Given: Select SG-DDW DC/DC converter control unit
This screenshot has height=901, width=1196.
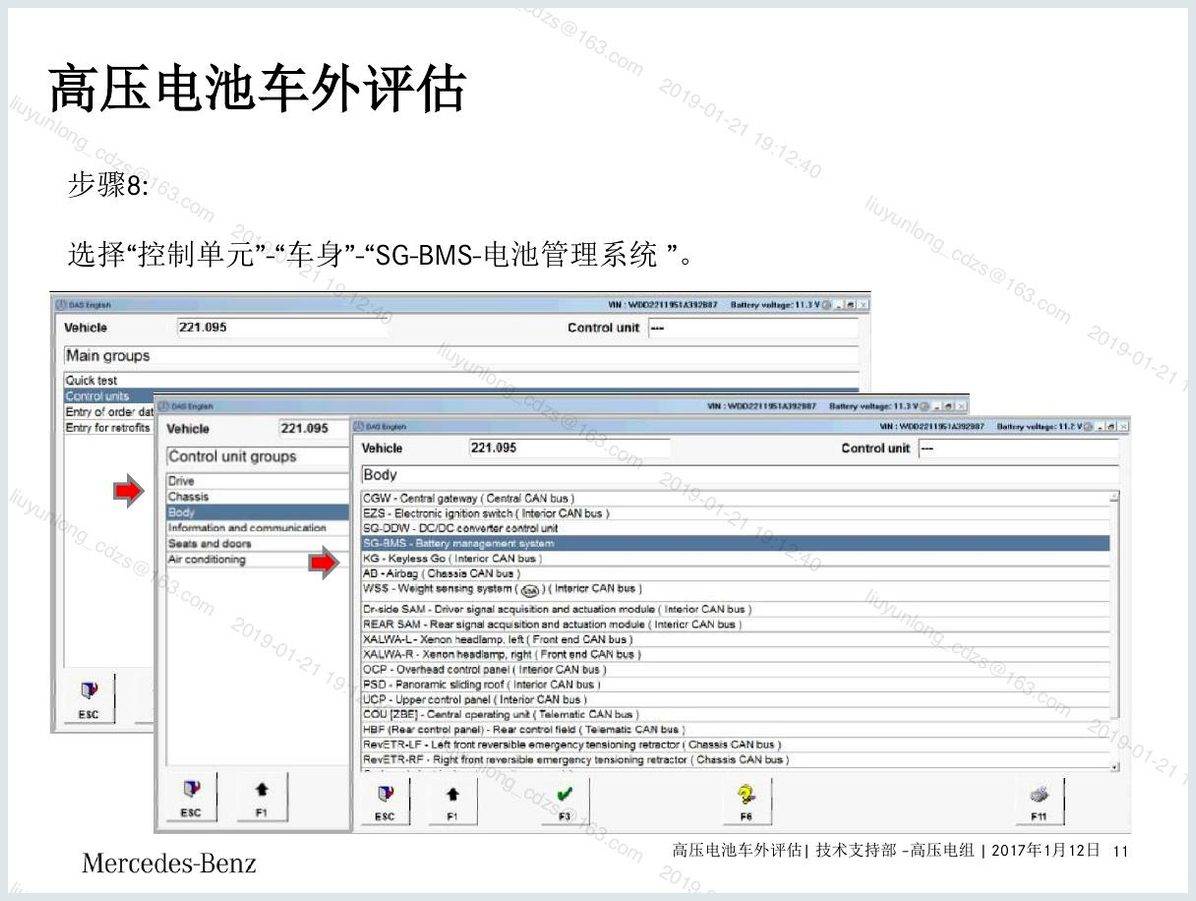Looking at the screenshot, I should (735, 528).
